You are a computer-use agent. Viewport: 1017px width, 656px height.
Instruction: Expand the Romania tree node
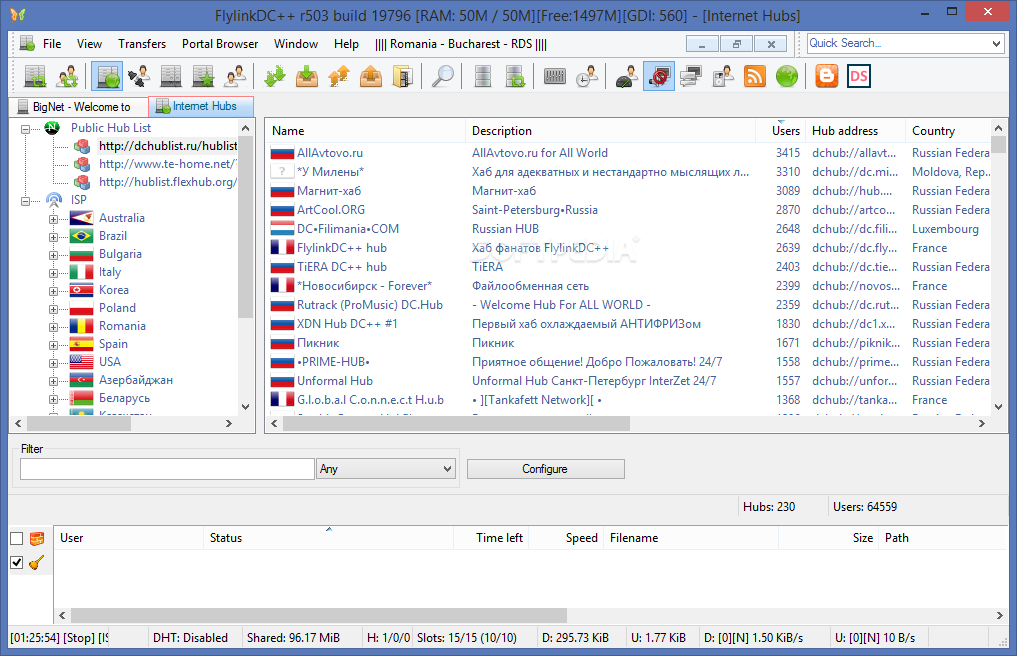53,327
